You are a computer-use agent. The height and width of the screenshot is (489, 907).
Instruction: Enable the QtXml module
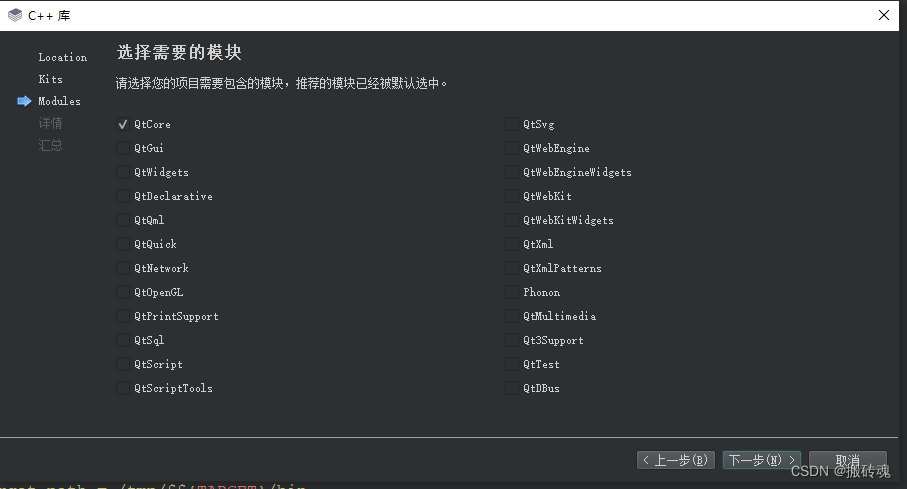click(x=512, y=244)
